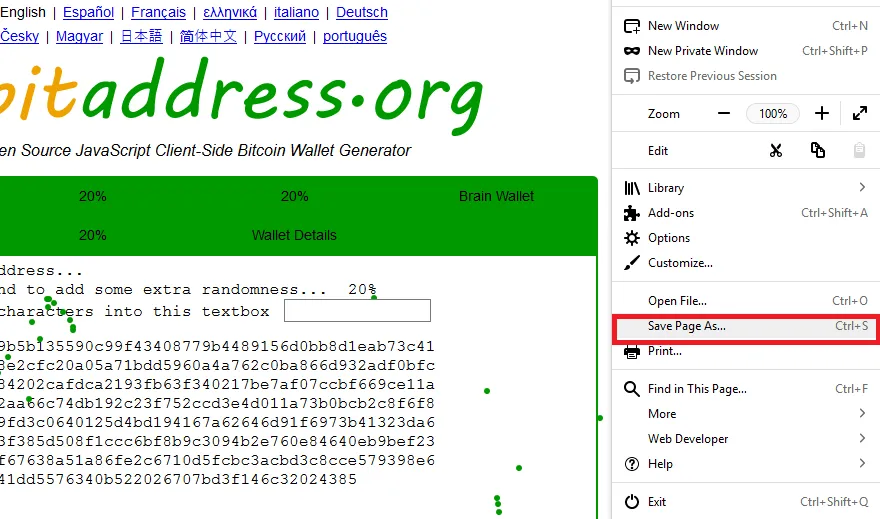Click the Add-ons puzzle piece icon
The width and height of the screenshot is (880, 519).
tap(632, 213)
